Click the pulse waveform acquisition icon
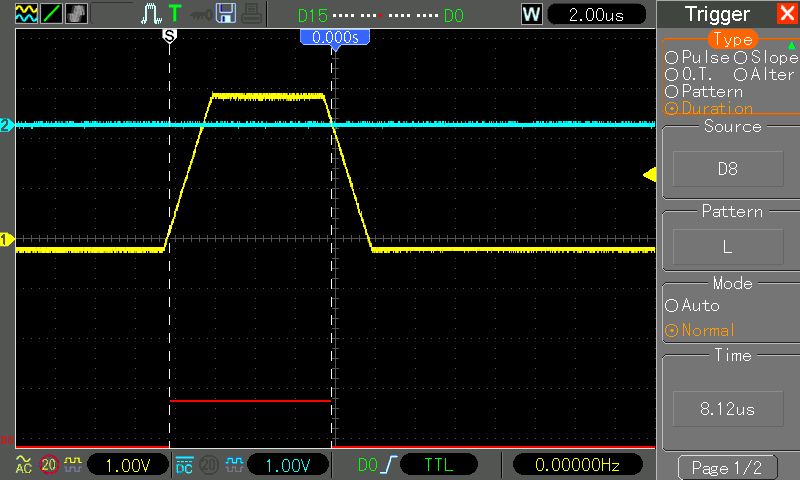 point(151,14)
